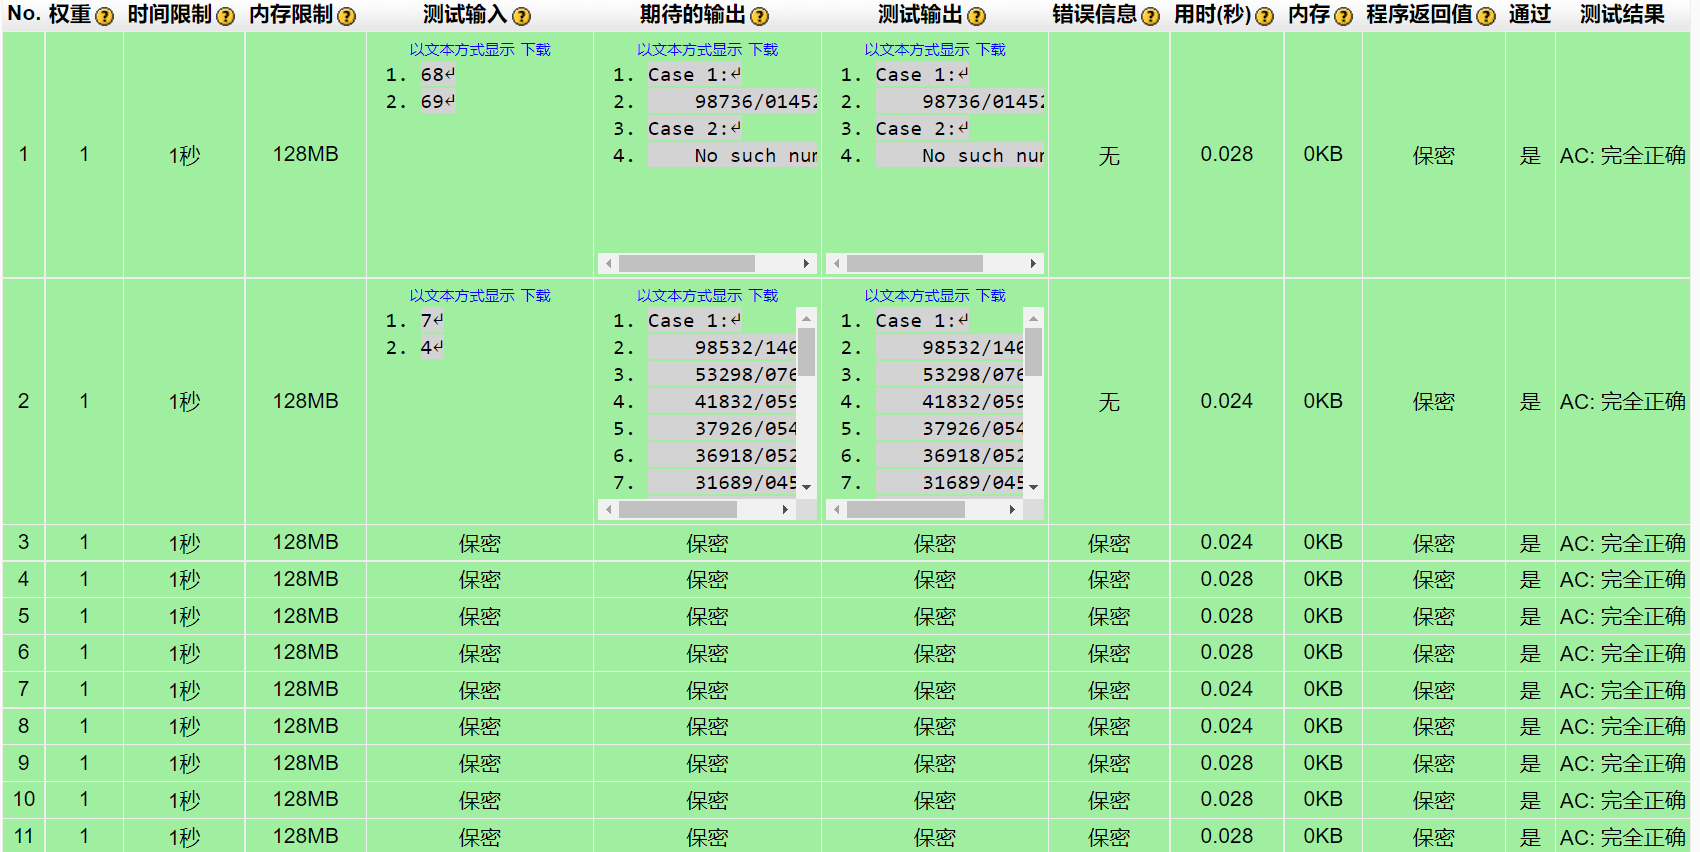Click 'AC: 完全正确' result in row 2
The width and height of the screenshot is (1700, 852).
point(1622,401)
